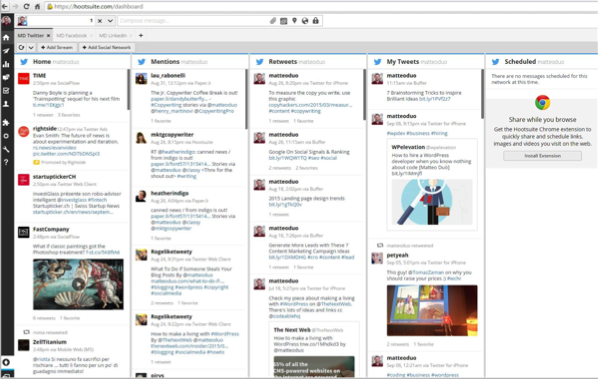Open the Analytics bar chart icon
The image size is (598, 379).
tap(6, 64)
